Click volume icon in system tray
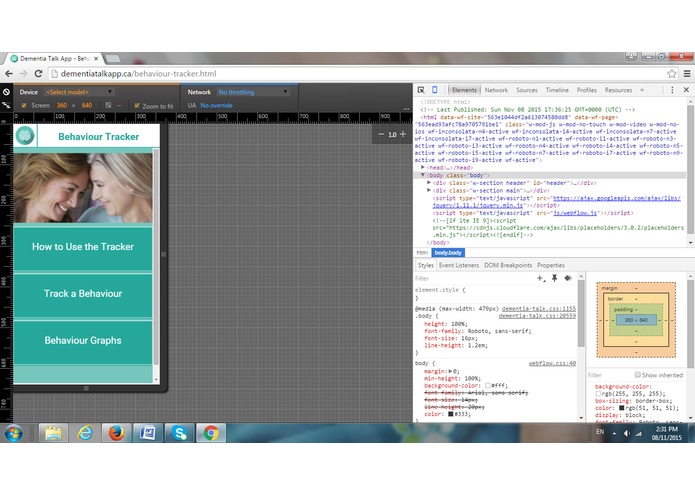695x494 pixels. click(626, 433)
